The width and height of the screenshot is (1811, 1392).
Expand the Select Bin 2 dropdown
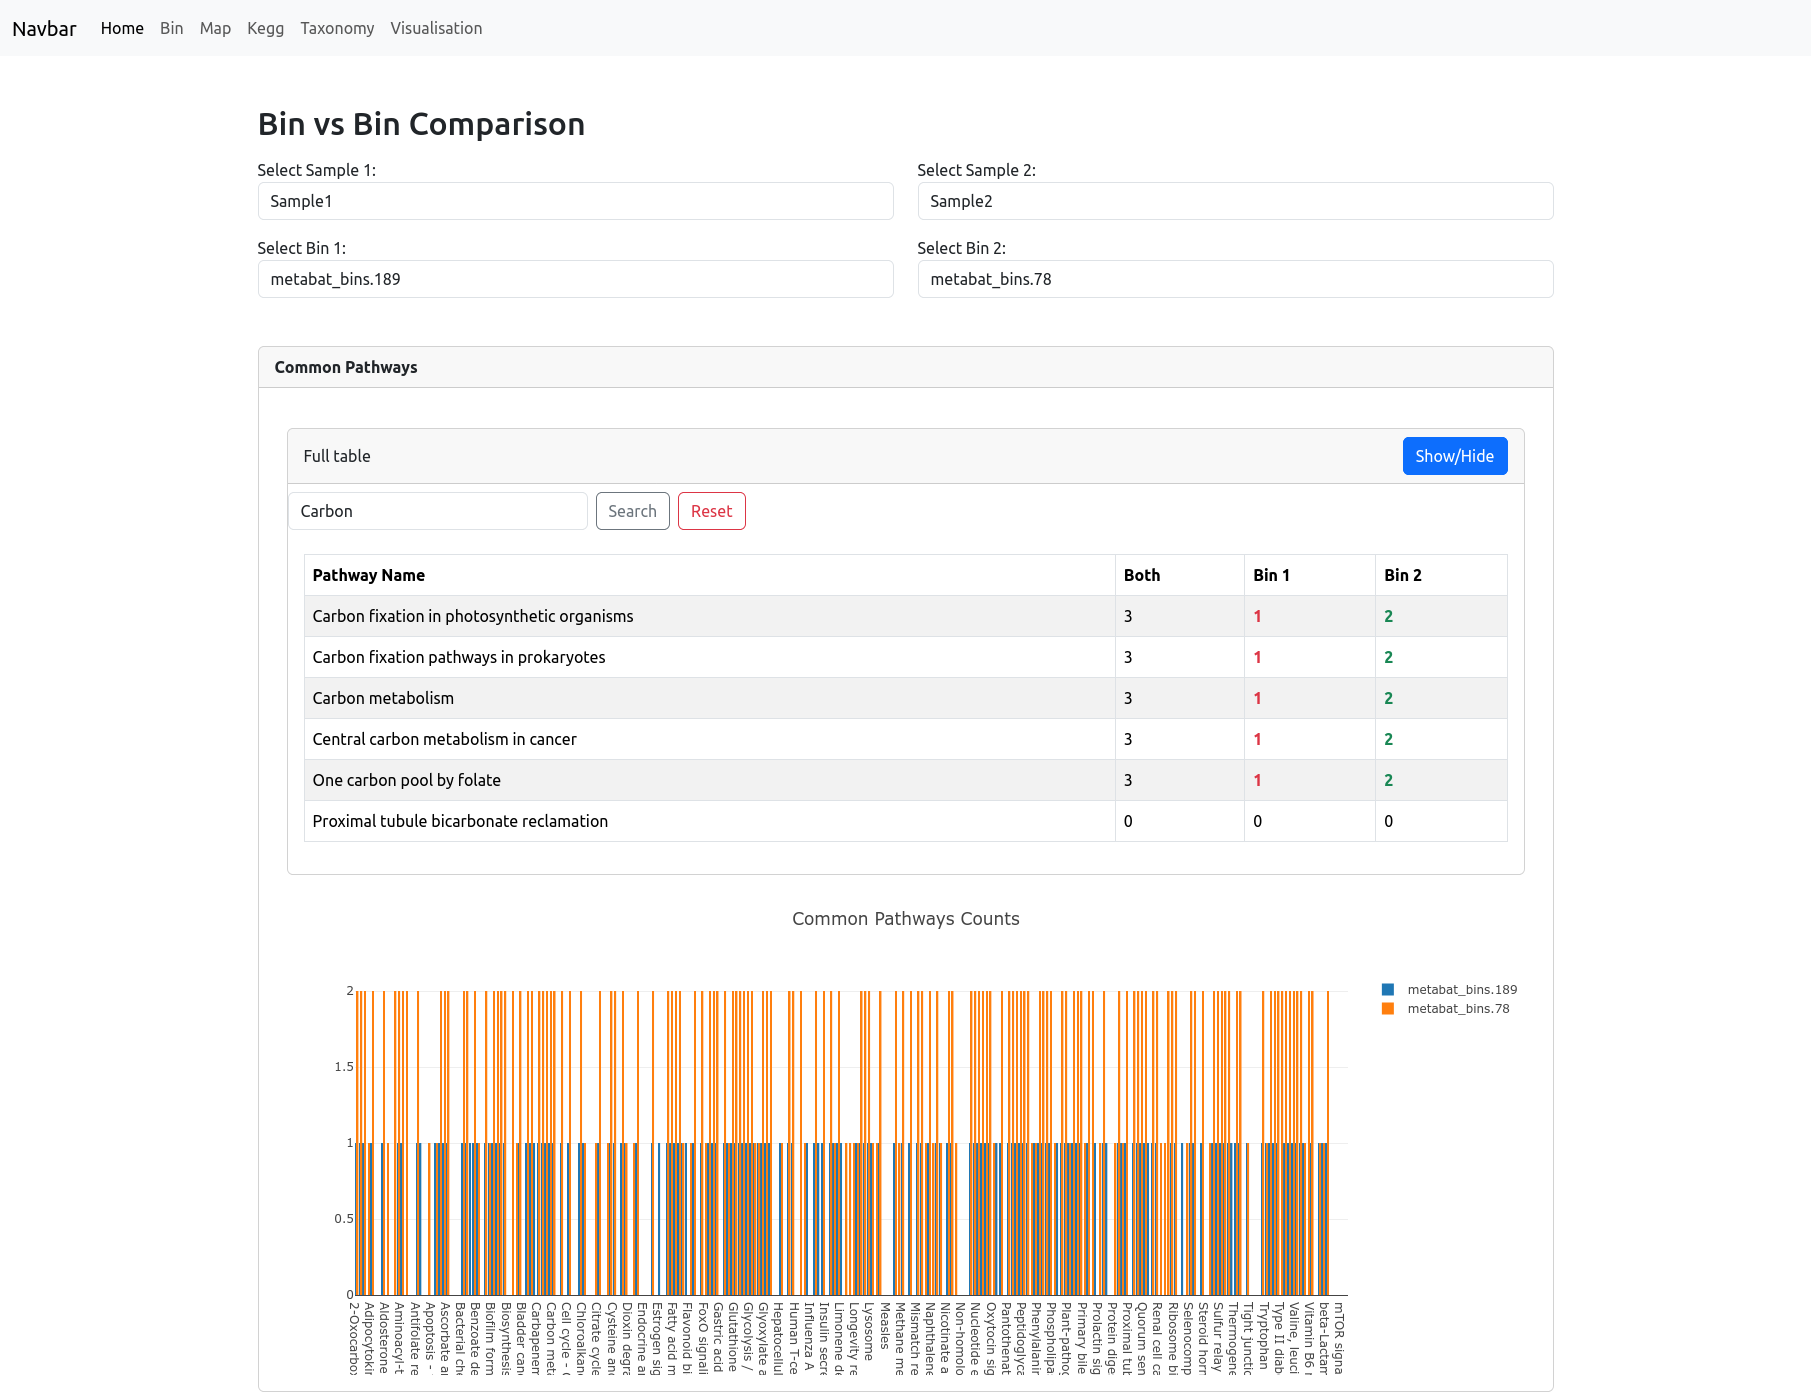(1235, 279)
